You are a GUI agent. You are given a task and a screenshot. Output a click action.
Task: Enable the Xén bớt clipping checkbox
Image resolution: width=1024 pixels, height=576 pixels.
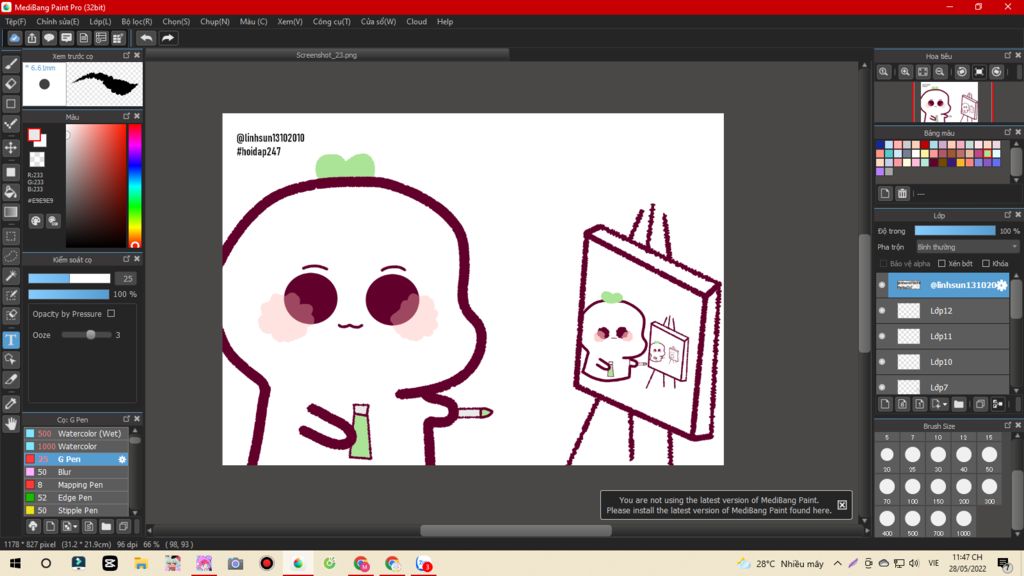(942, 263)
